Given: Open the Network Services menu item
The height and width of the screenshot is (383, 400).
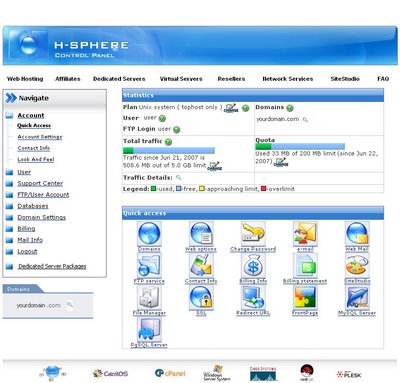Looking at the screenshot, I should tap(288, 79).
